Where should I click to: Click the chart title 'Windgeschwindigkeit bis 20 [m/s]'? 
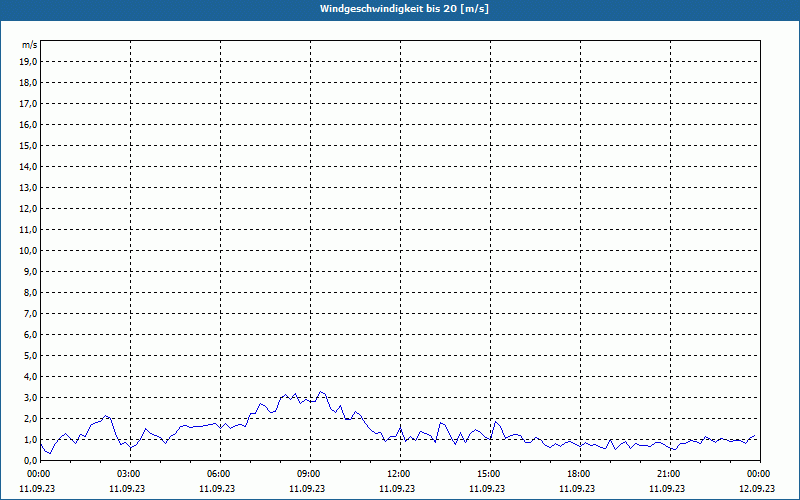pyautogui.click(x=404, y=9)
